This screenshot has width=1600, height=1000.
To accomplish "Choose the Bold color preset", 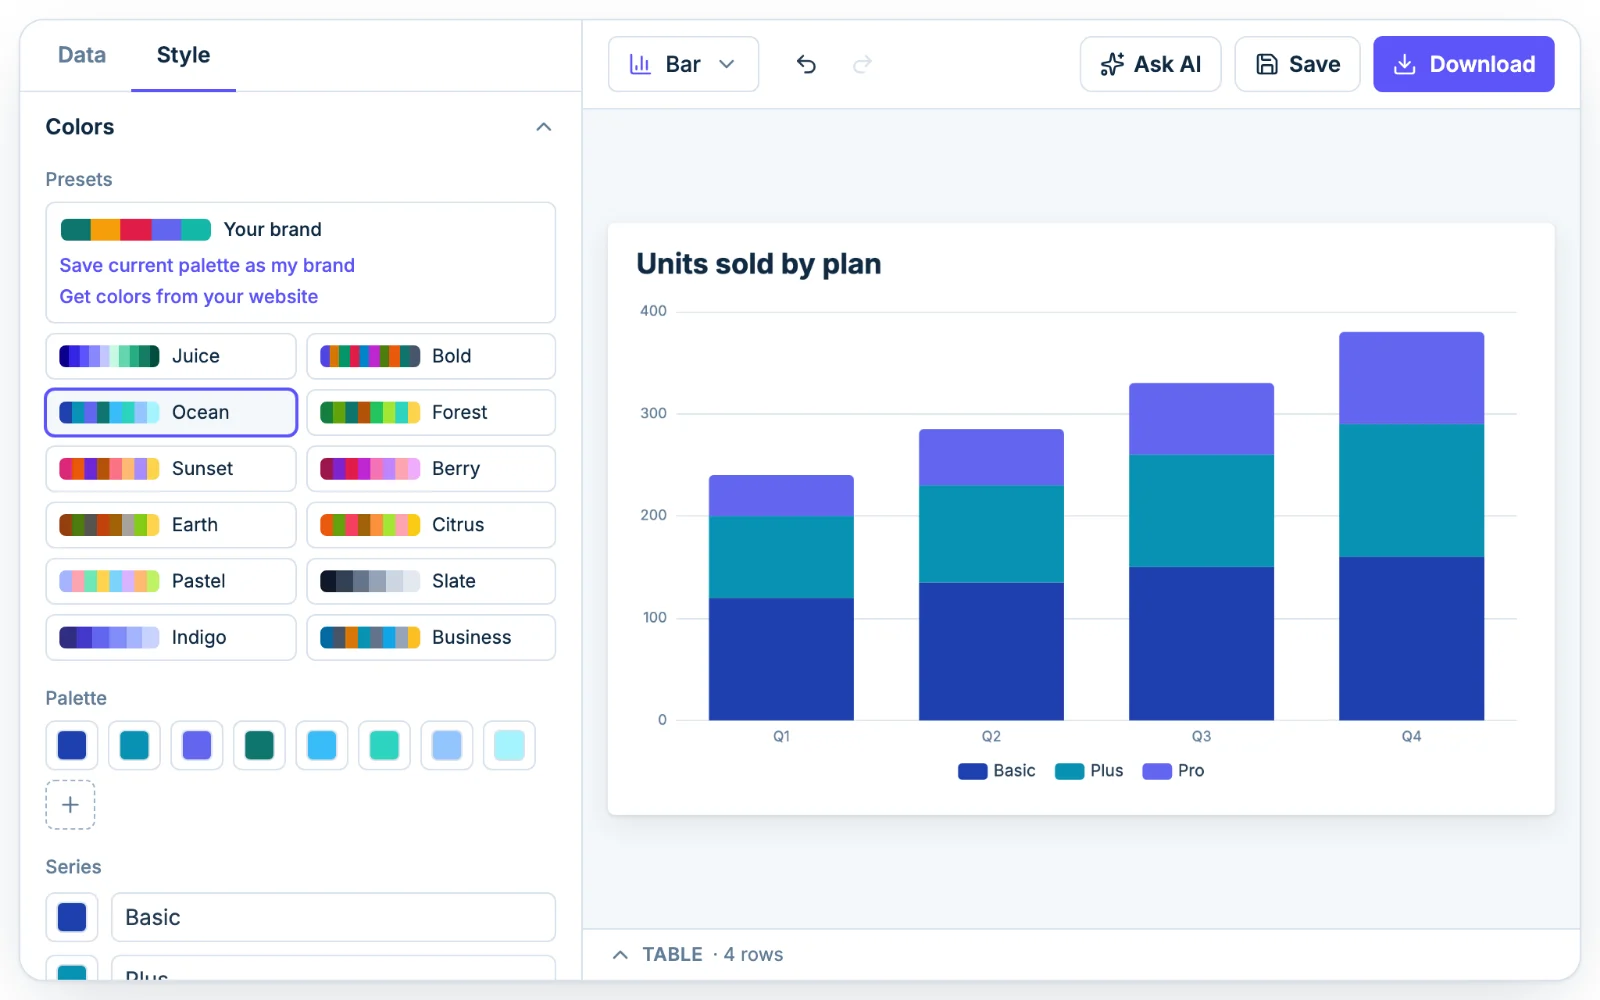I will coord(431,356).
